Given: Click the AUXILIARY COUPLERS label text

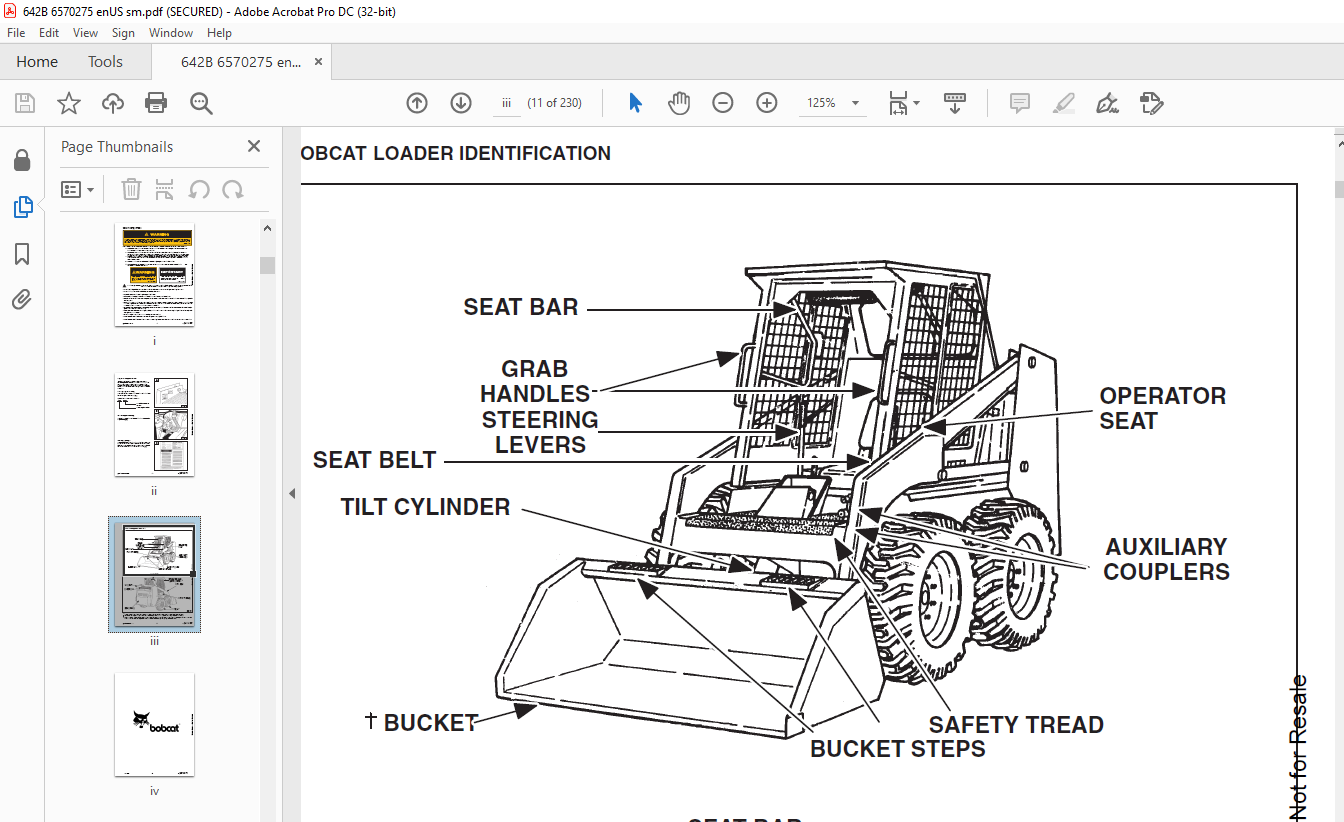Looking at the screenshot, I should (1166, 559).
